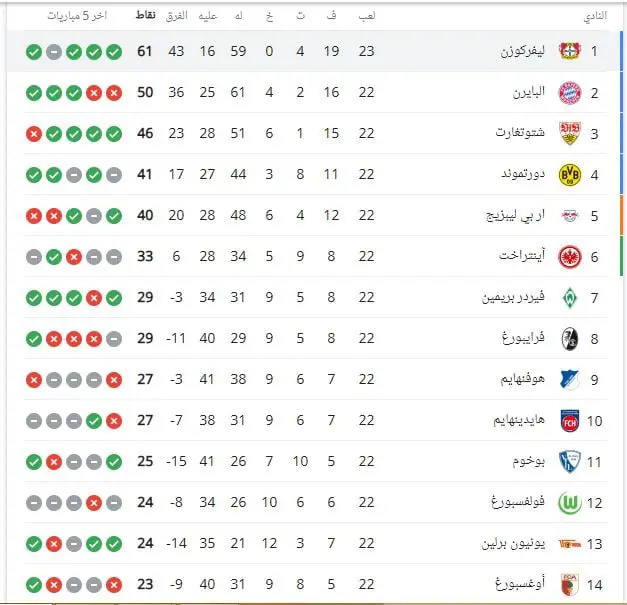Click the single red loss icon for Eintracht

point(74,257)
